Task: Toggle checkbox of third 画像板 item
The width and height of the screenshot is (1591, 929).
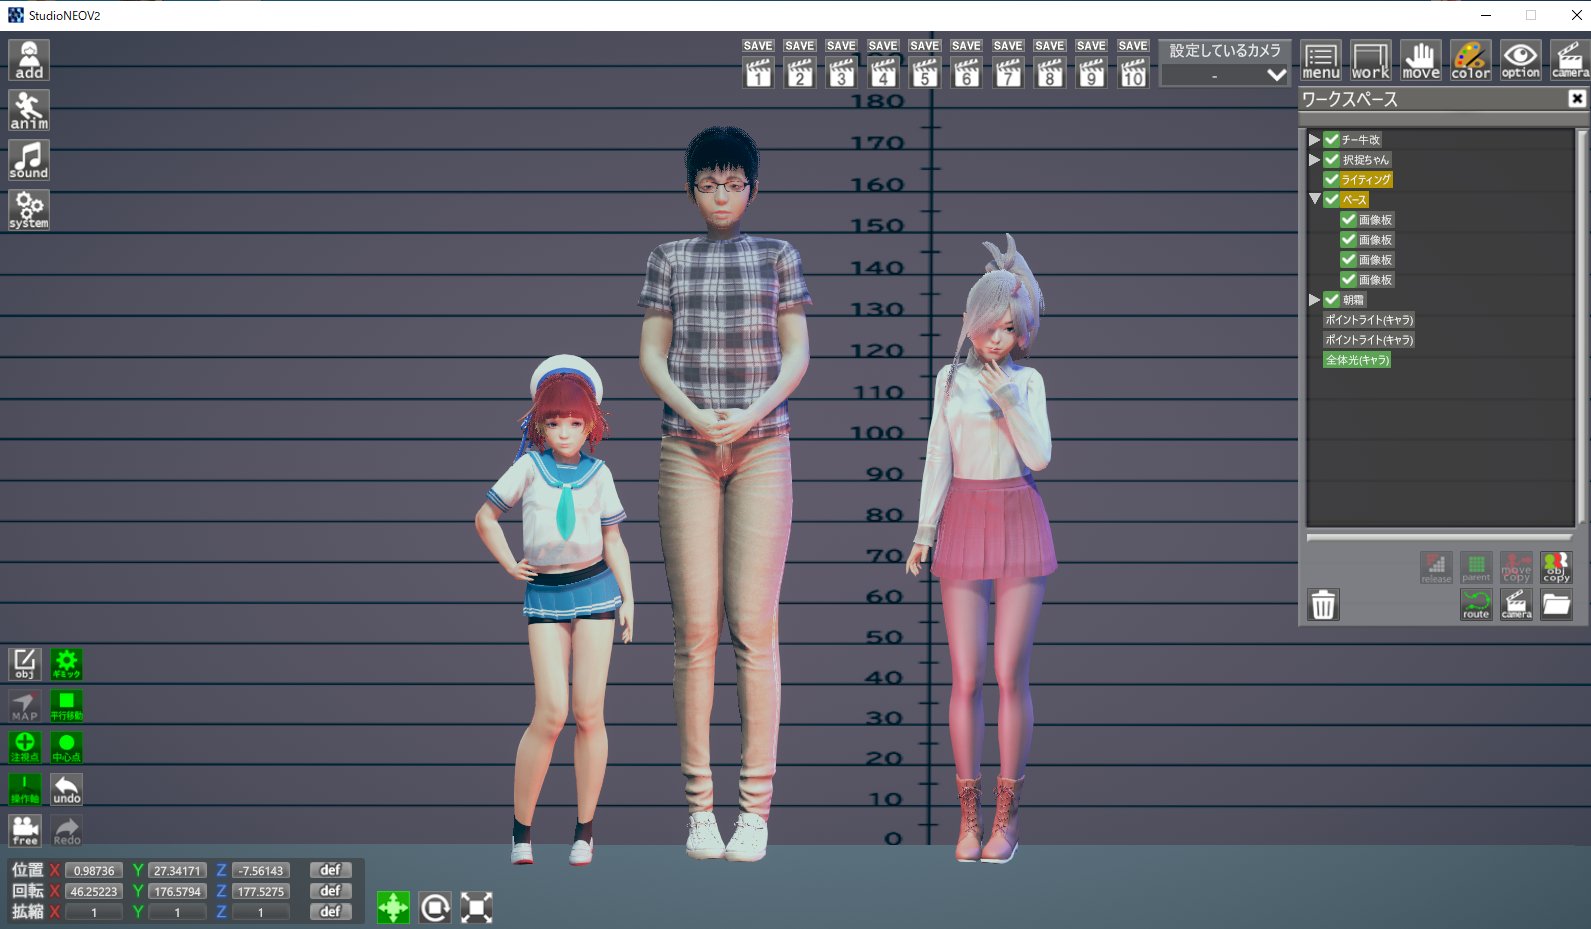Action: [1349, 260]
